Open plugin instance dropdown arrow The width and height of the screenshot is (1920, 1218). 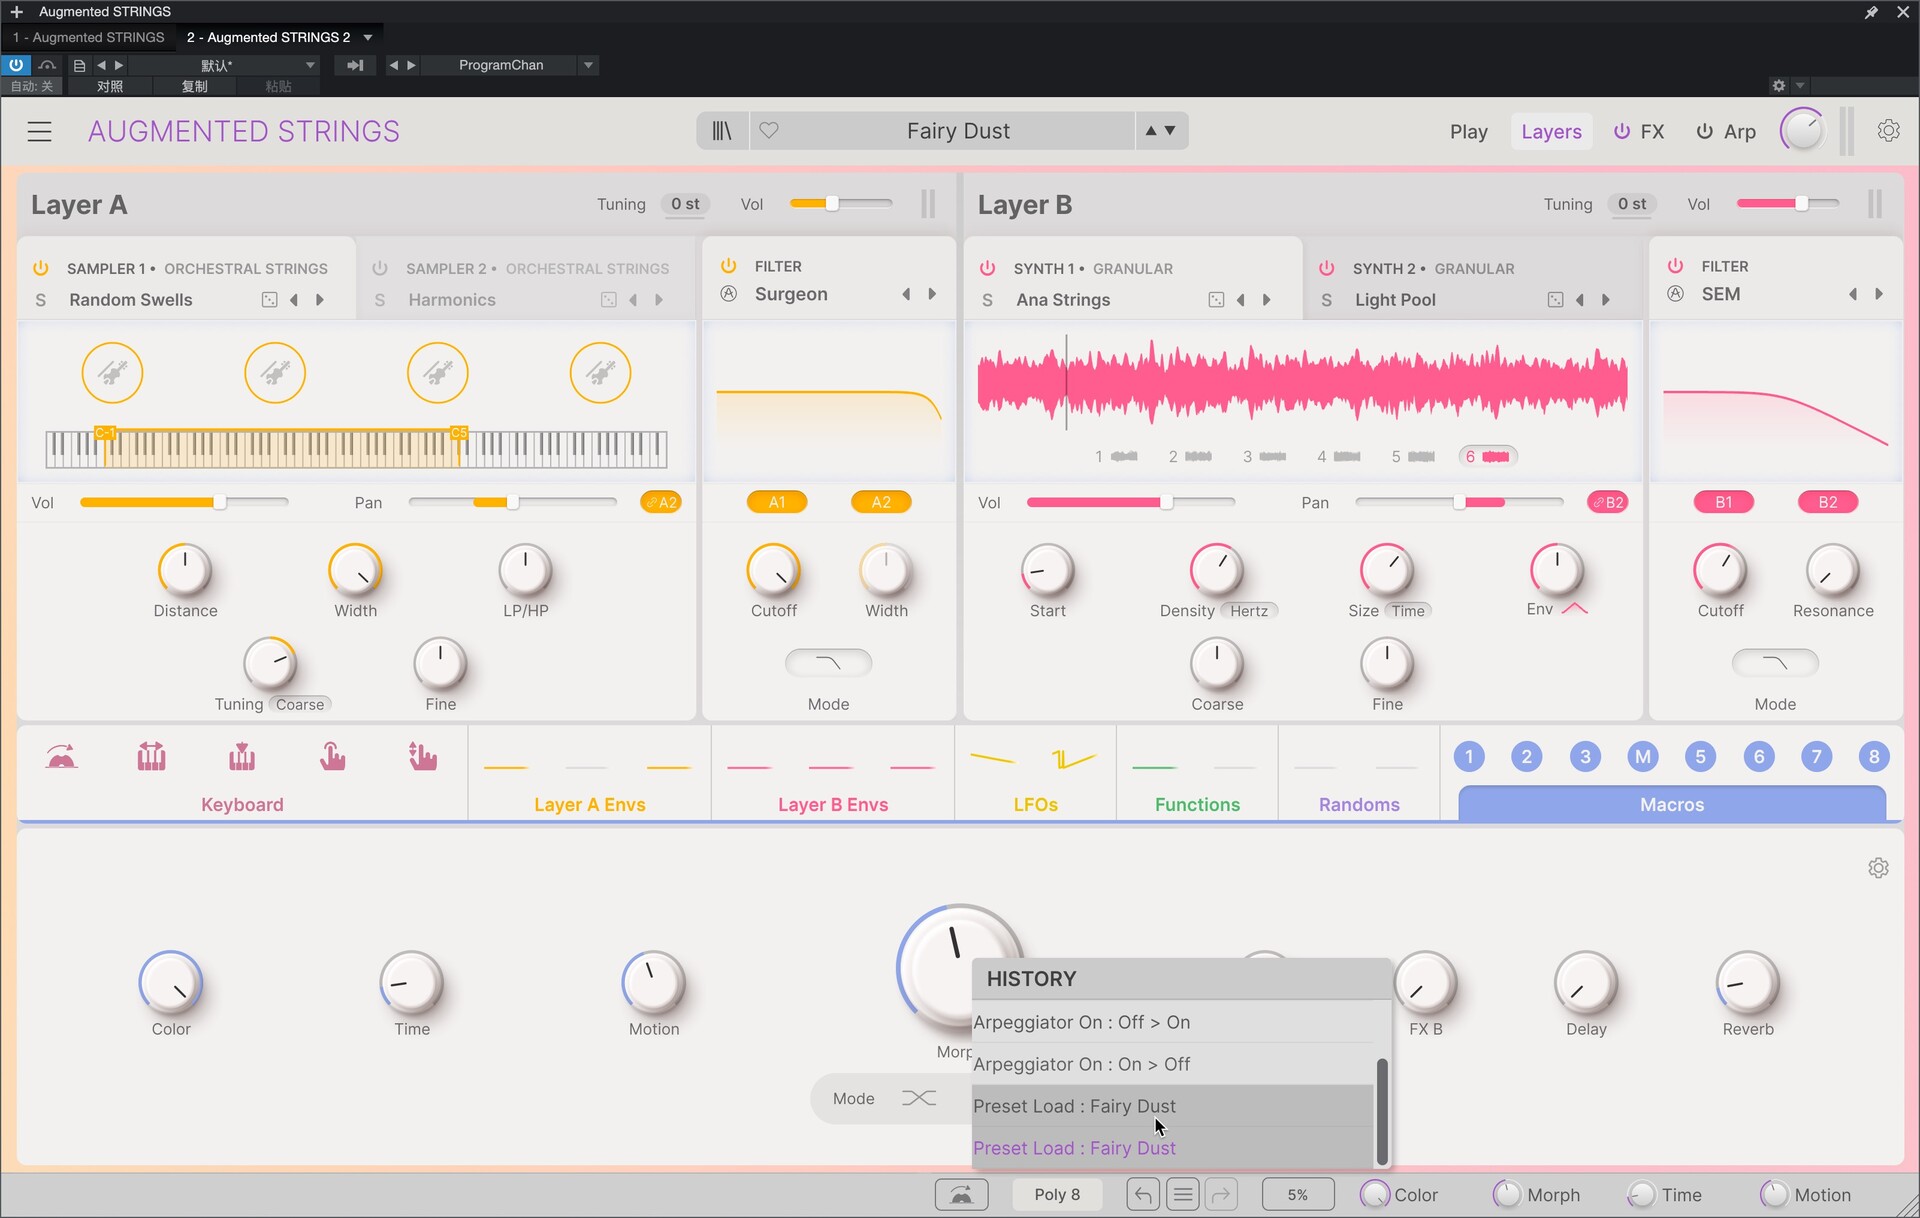tap(368, 37)
